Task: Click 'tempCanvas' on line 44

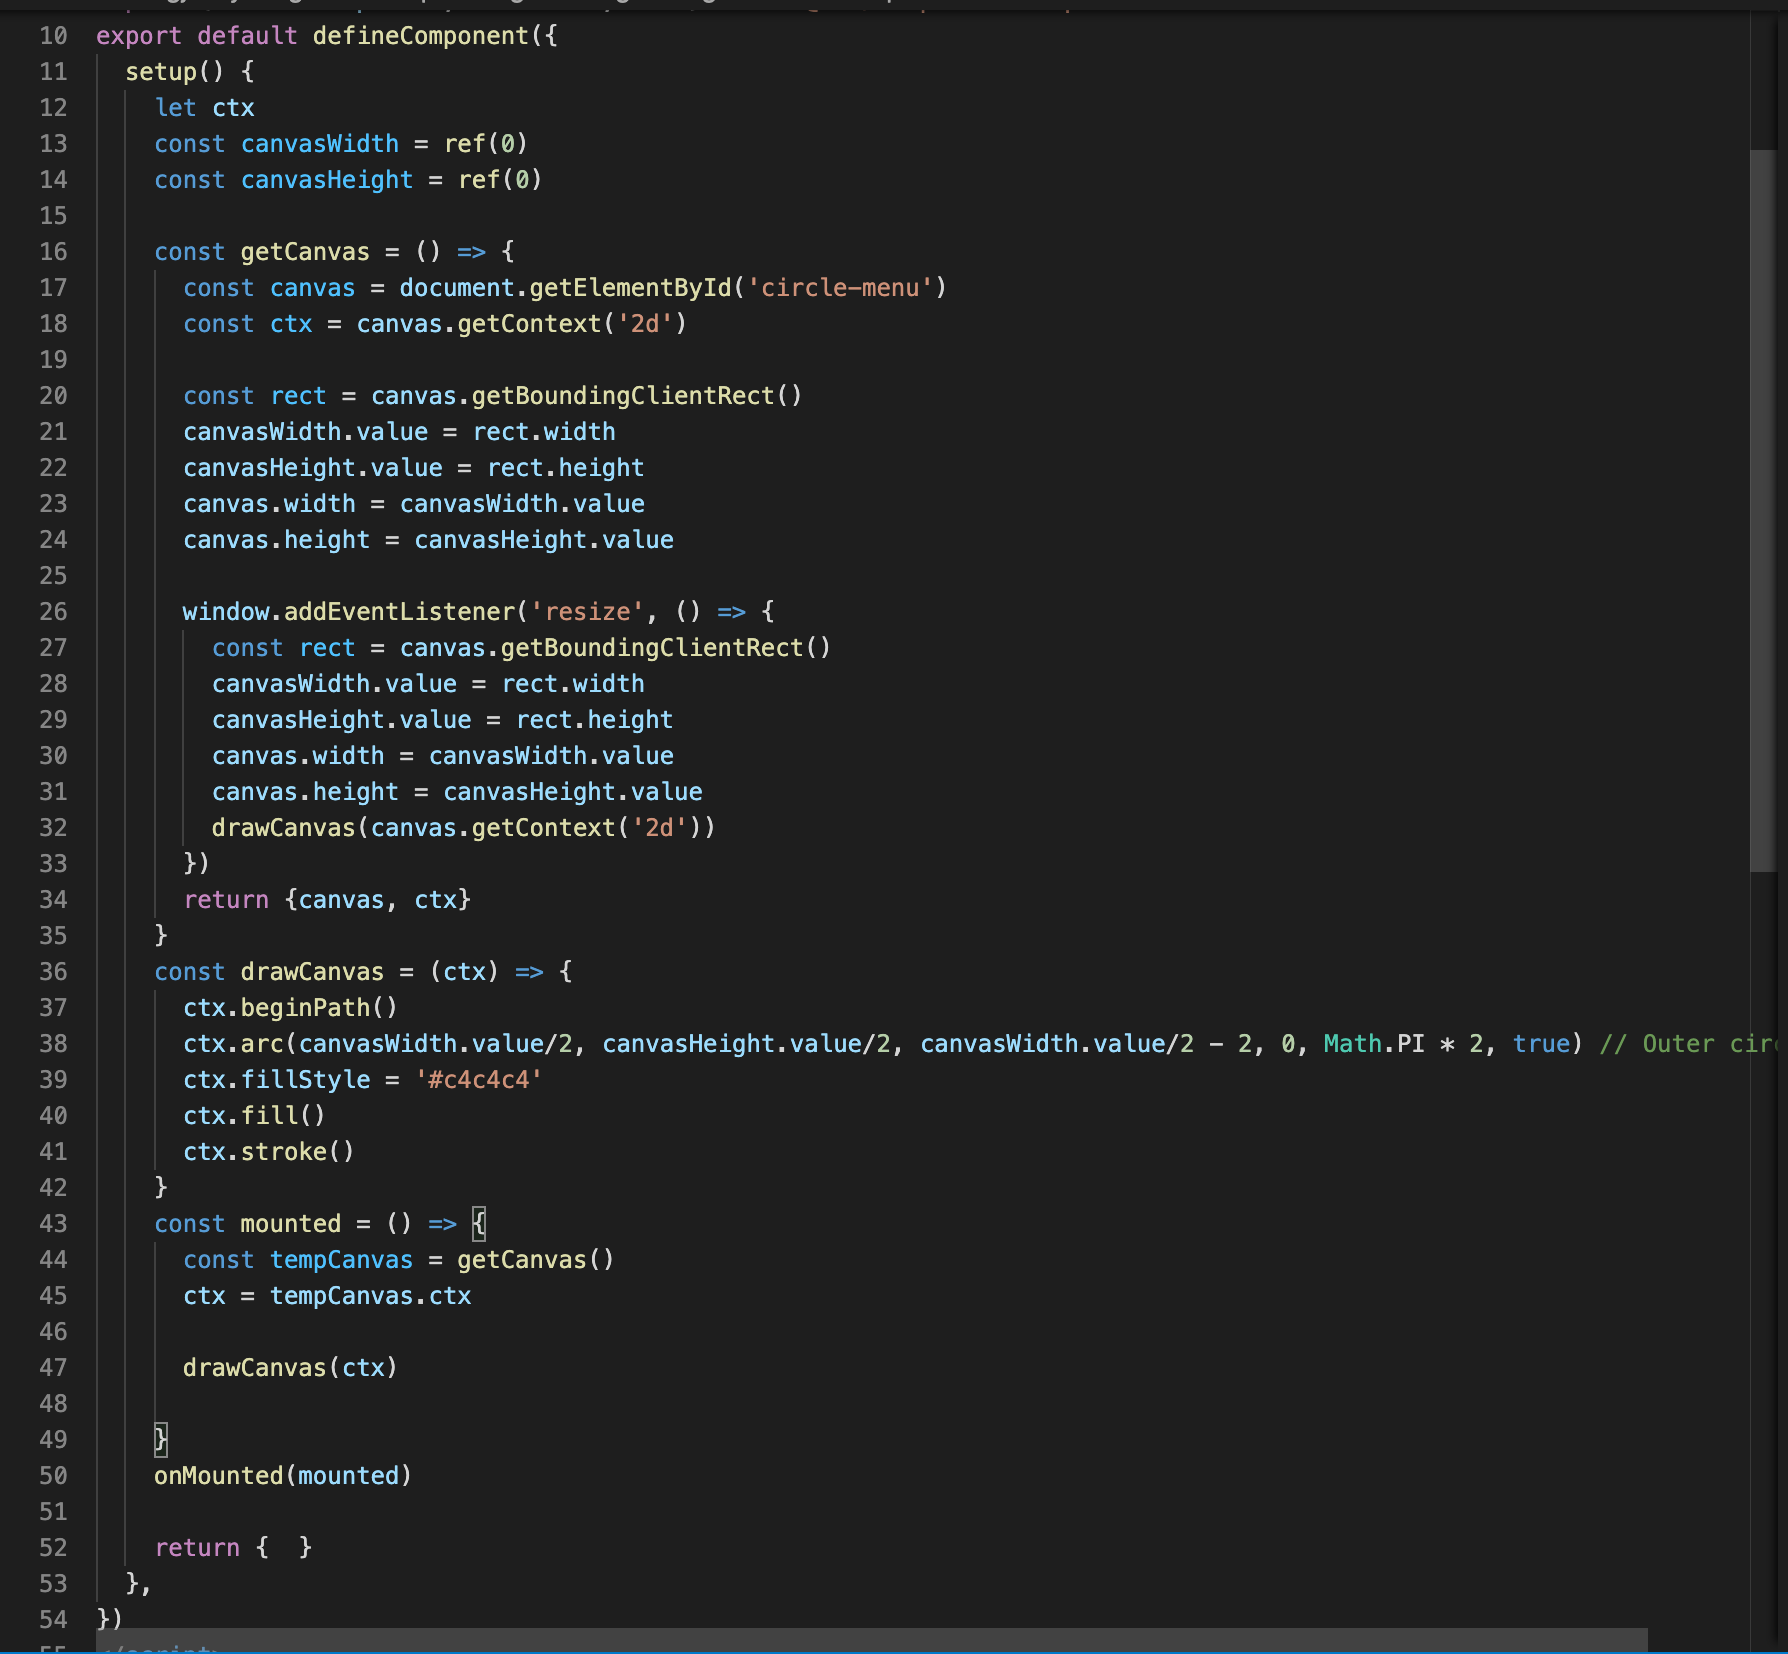Action: [x=341, y=1260]
